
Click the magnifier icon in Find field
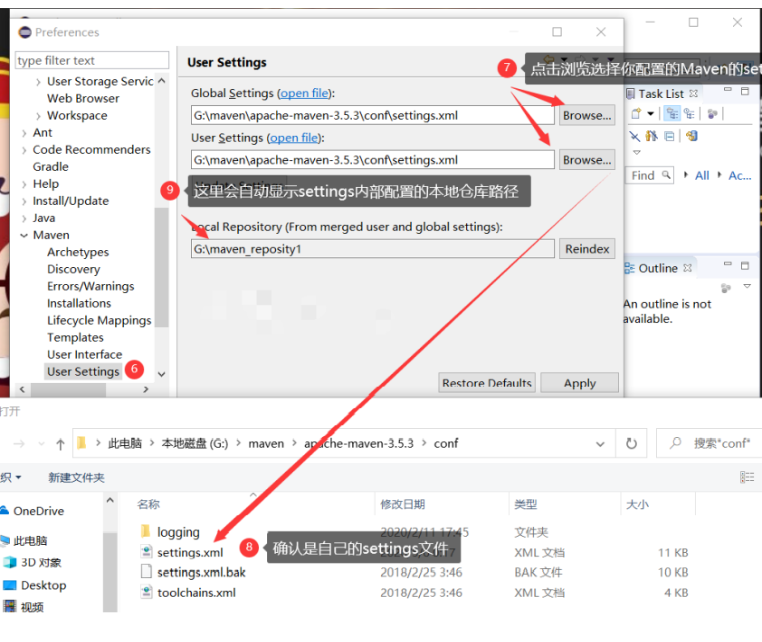tap(666, 174)
